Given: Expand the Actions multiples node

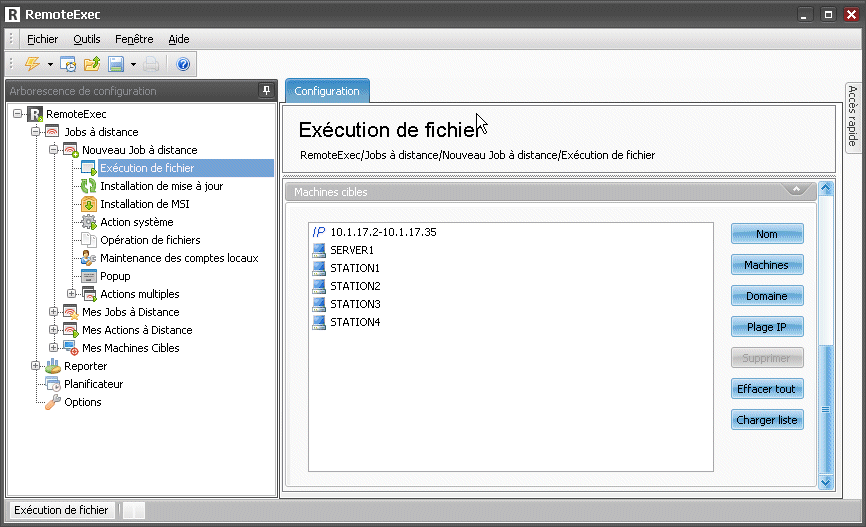Looking at the screenshot, I should click(x=71, y=293).
